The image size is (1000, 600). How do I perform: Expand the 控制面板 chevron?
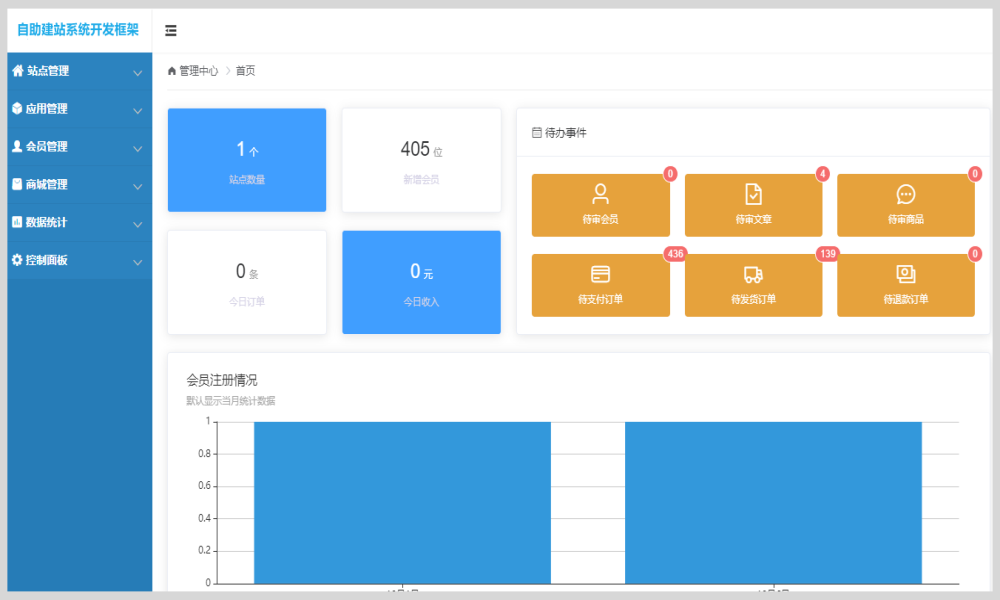click(137, 262)
